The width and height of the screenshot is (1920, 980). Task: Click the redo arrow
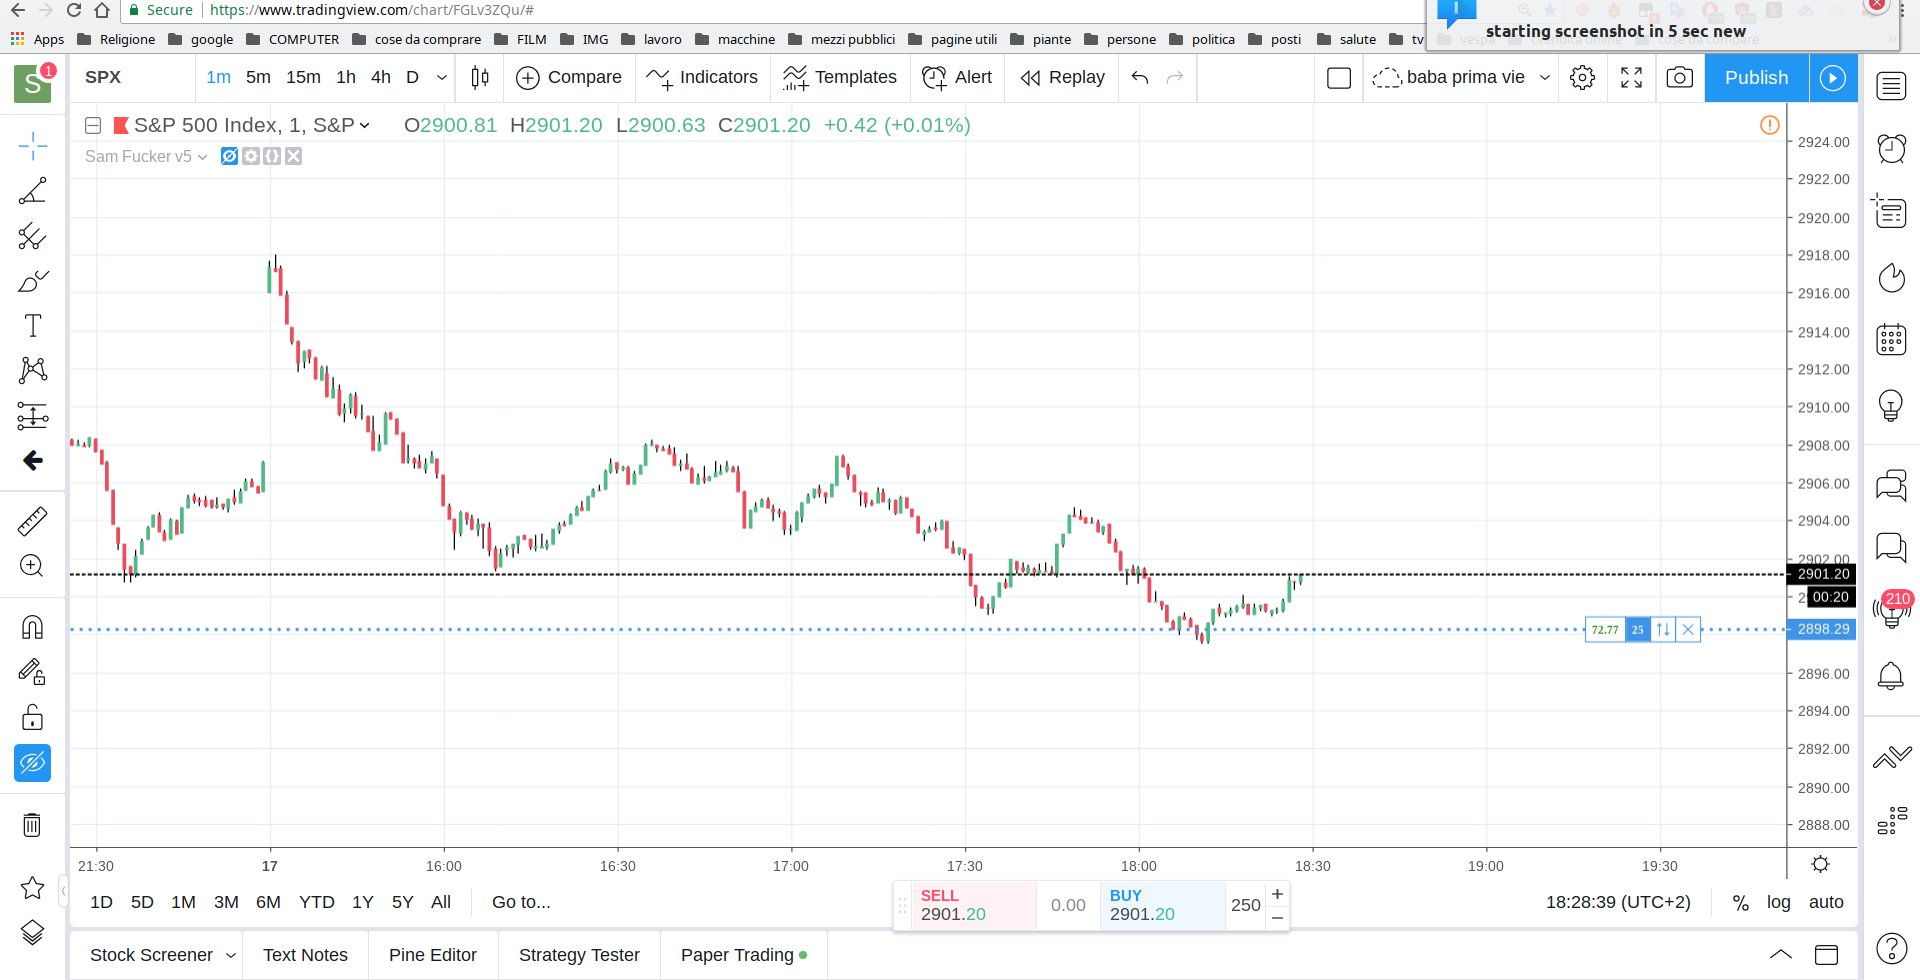pyautogui.click(x=1175, y=77)
